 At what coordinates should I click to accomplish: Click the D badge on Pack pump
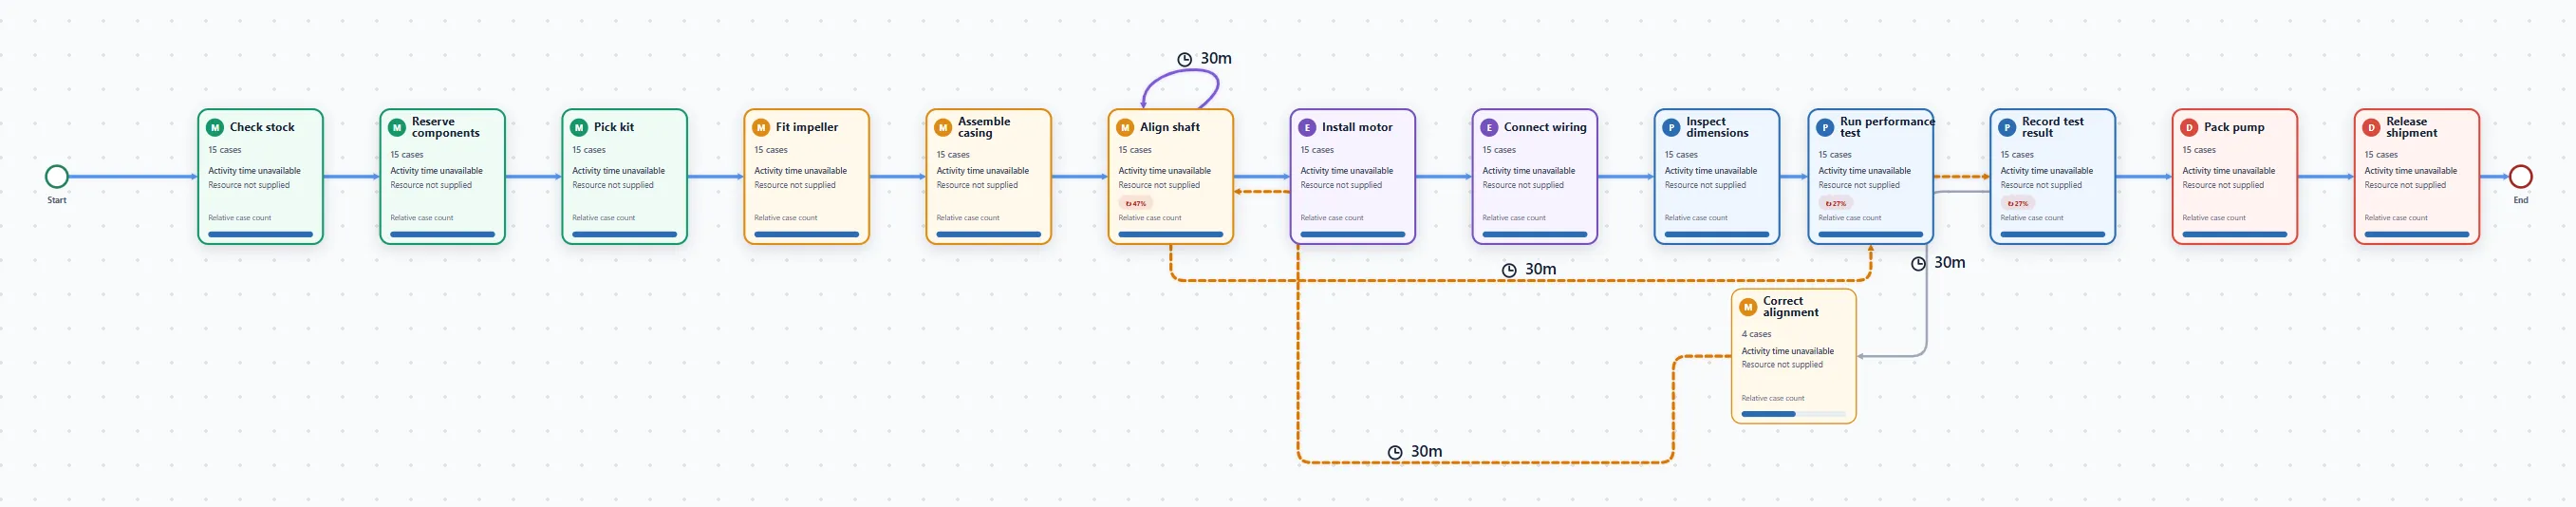(x=2189, y=128)
